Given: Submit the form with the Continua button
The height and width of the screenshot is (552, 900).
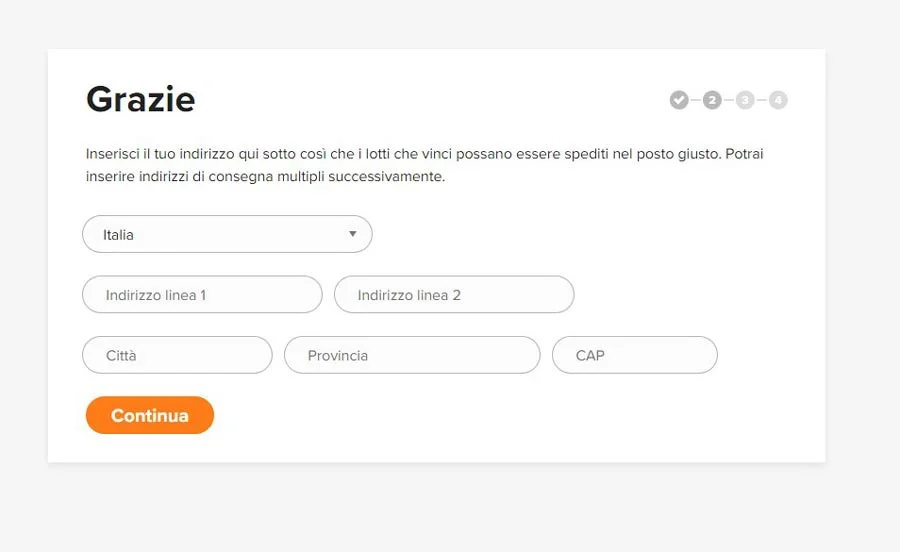Looking at the screenshot, I should [150, 415].
